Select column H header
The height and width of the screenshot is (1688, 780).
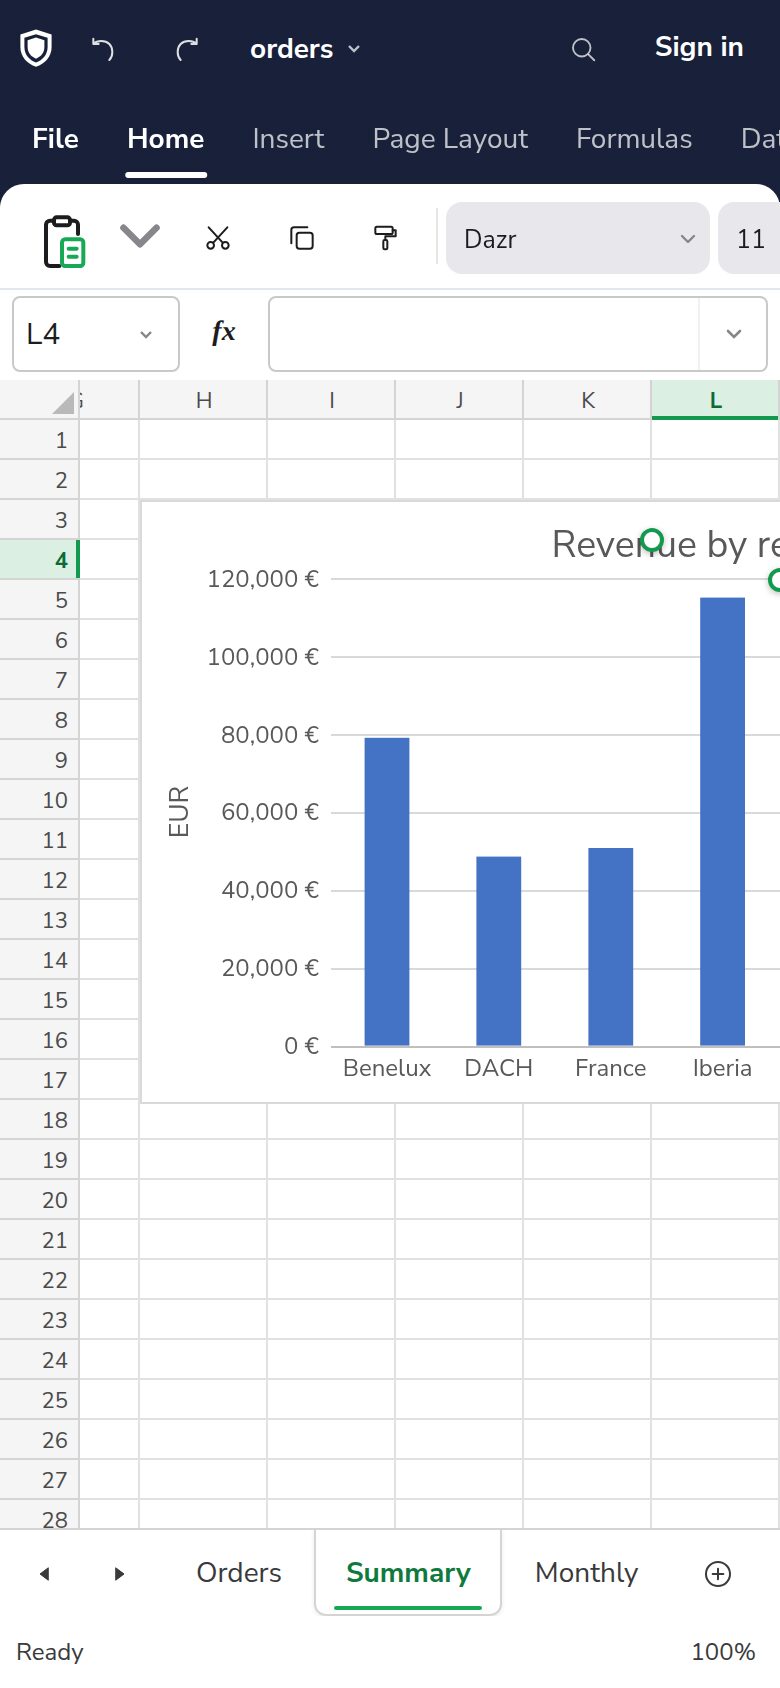(x=203, y=400)
